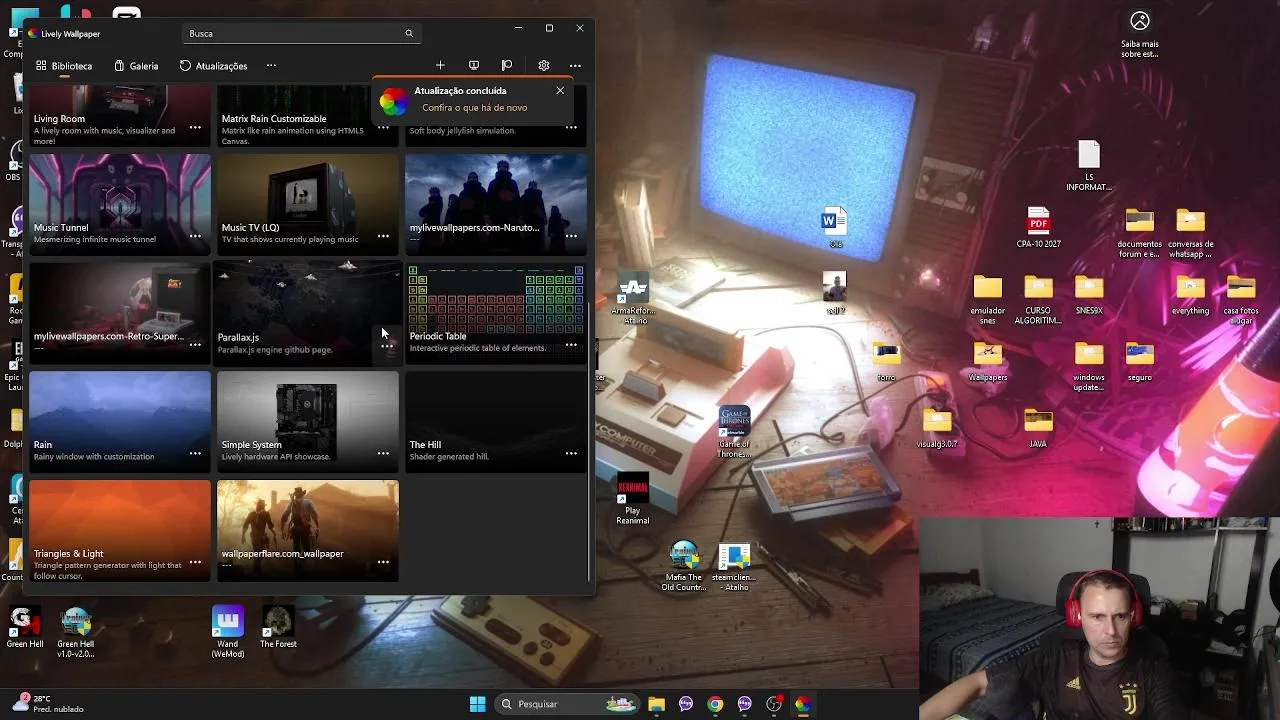The width and height of the screenshot is (1280, 720).
Task: Select the wallpaperflare.com_wallpaper thumbnail
Action: (308, 530)
